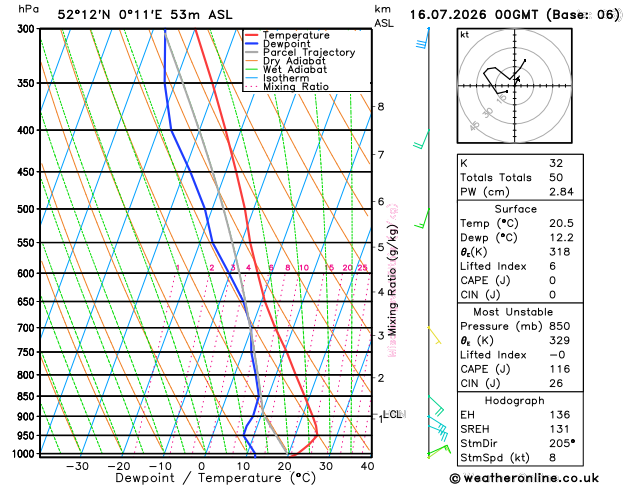Click the Surface Temp value '20.5'
The image size is (629, 486).
pos(561,223)
